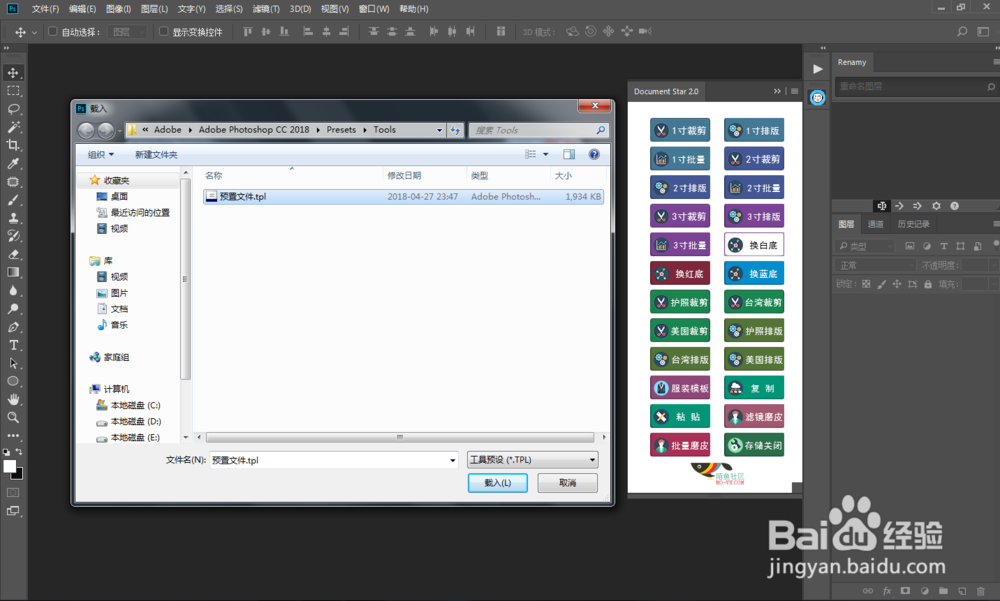Open the 窗口(W) menu

[374, 9]
